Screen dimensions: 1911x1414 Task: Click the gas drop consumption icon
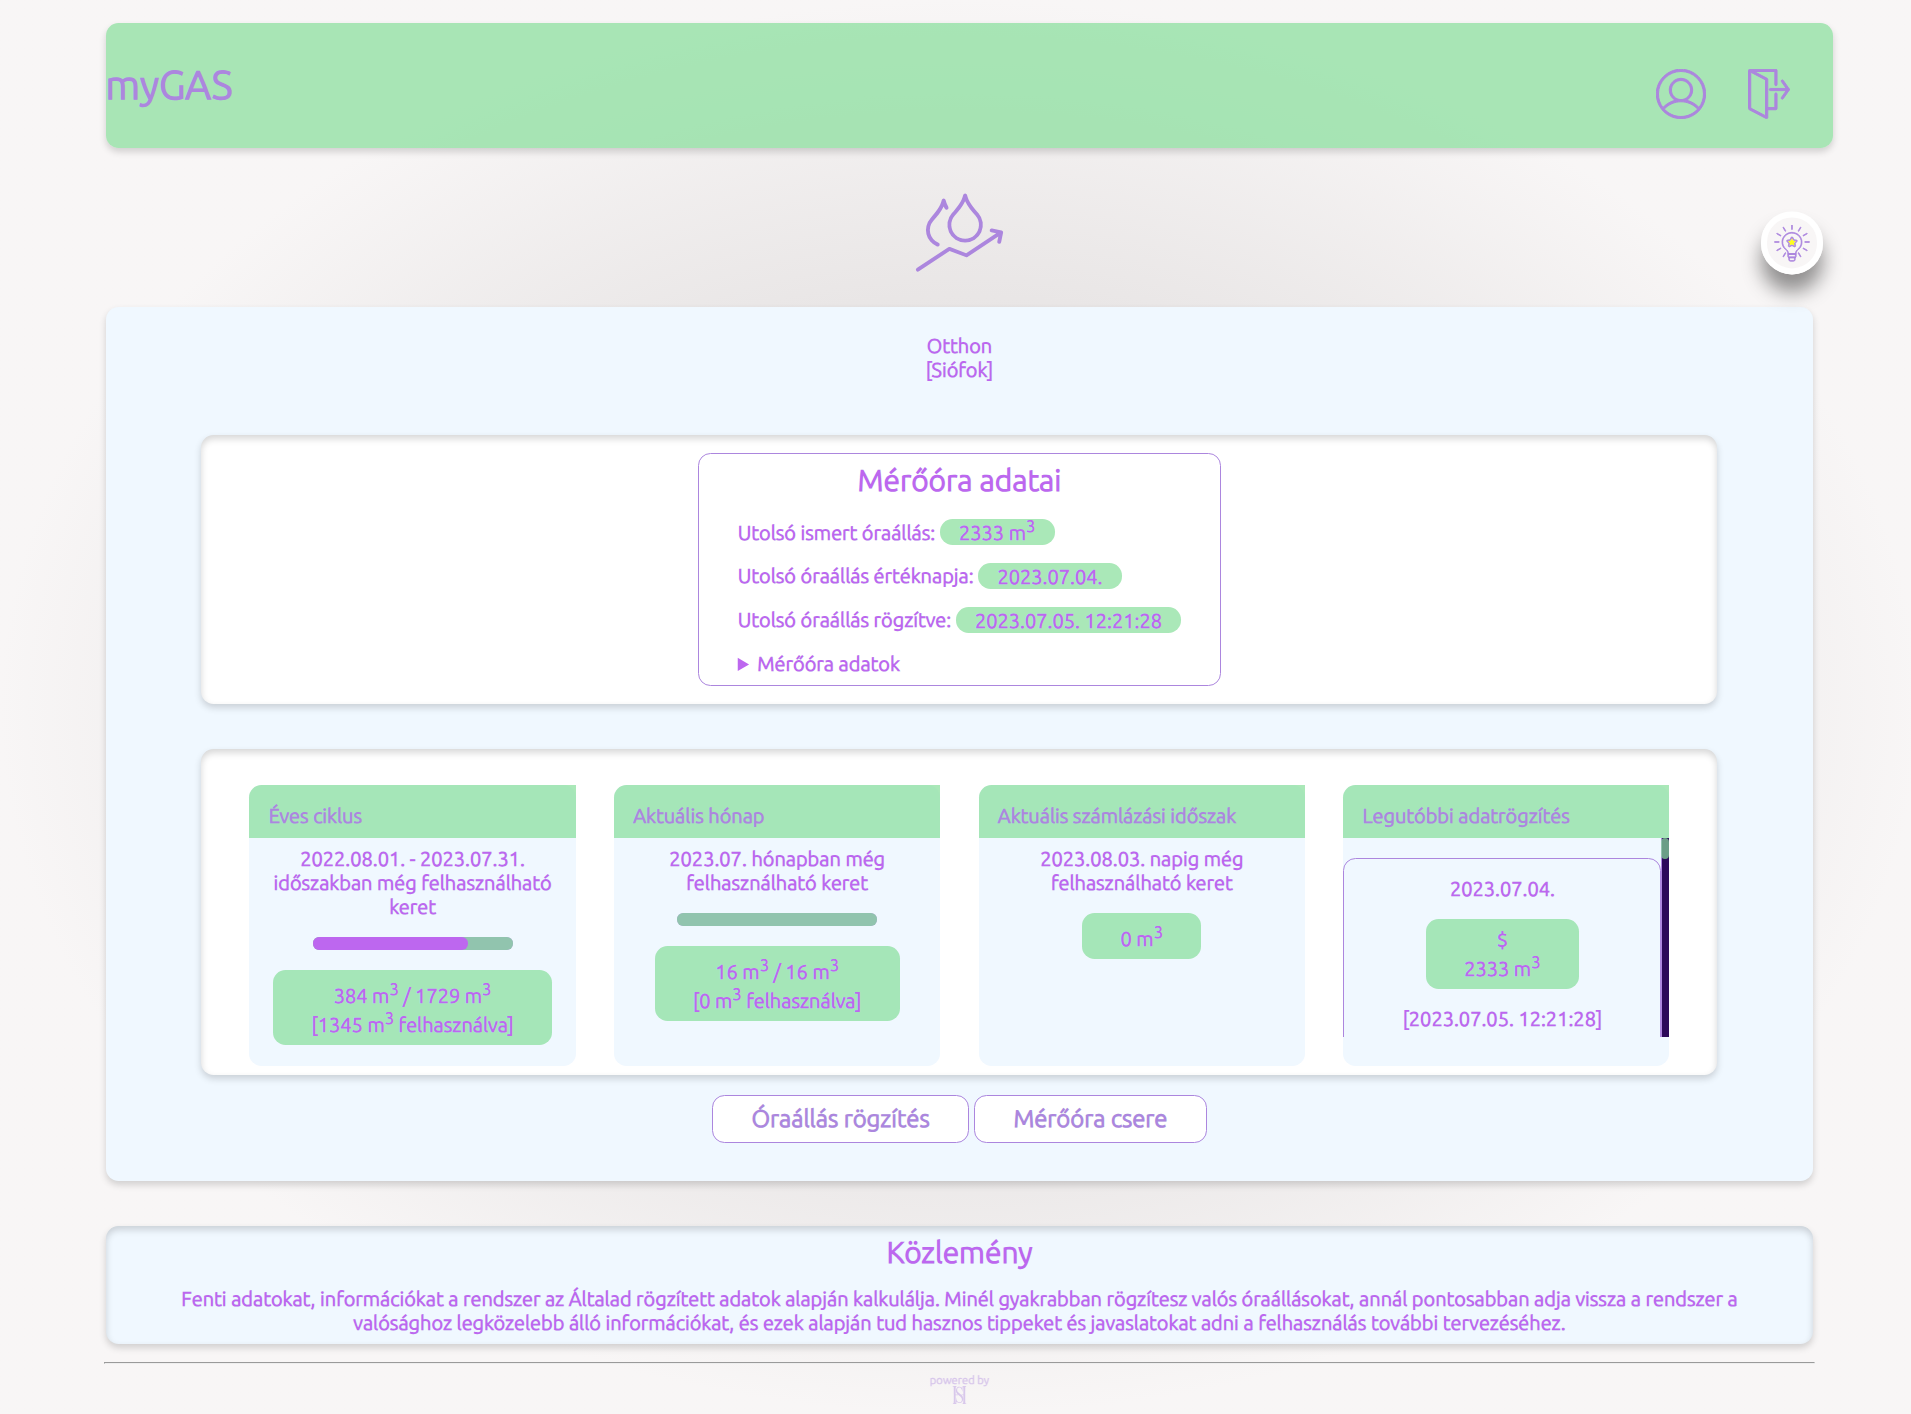(959, 232)
